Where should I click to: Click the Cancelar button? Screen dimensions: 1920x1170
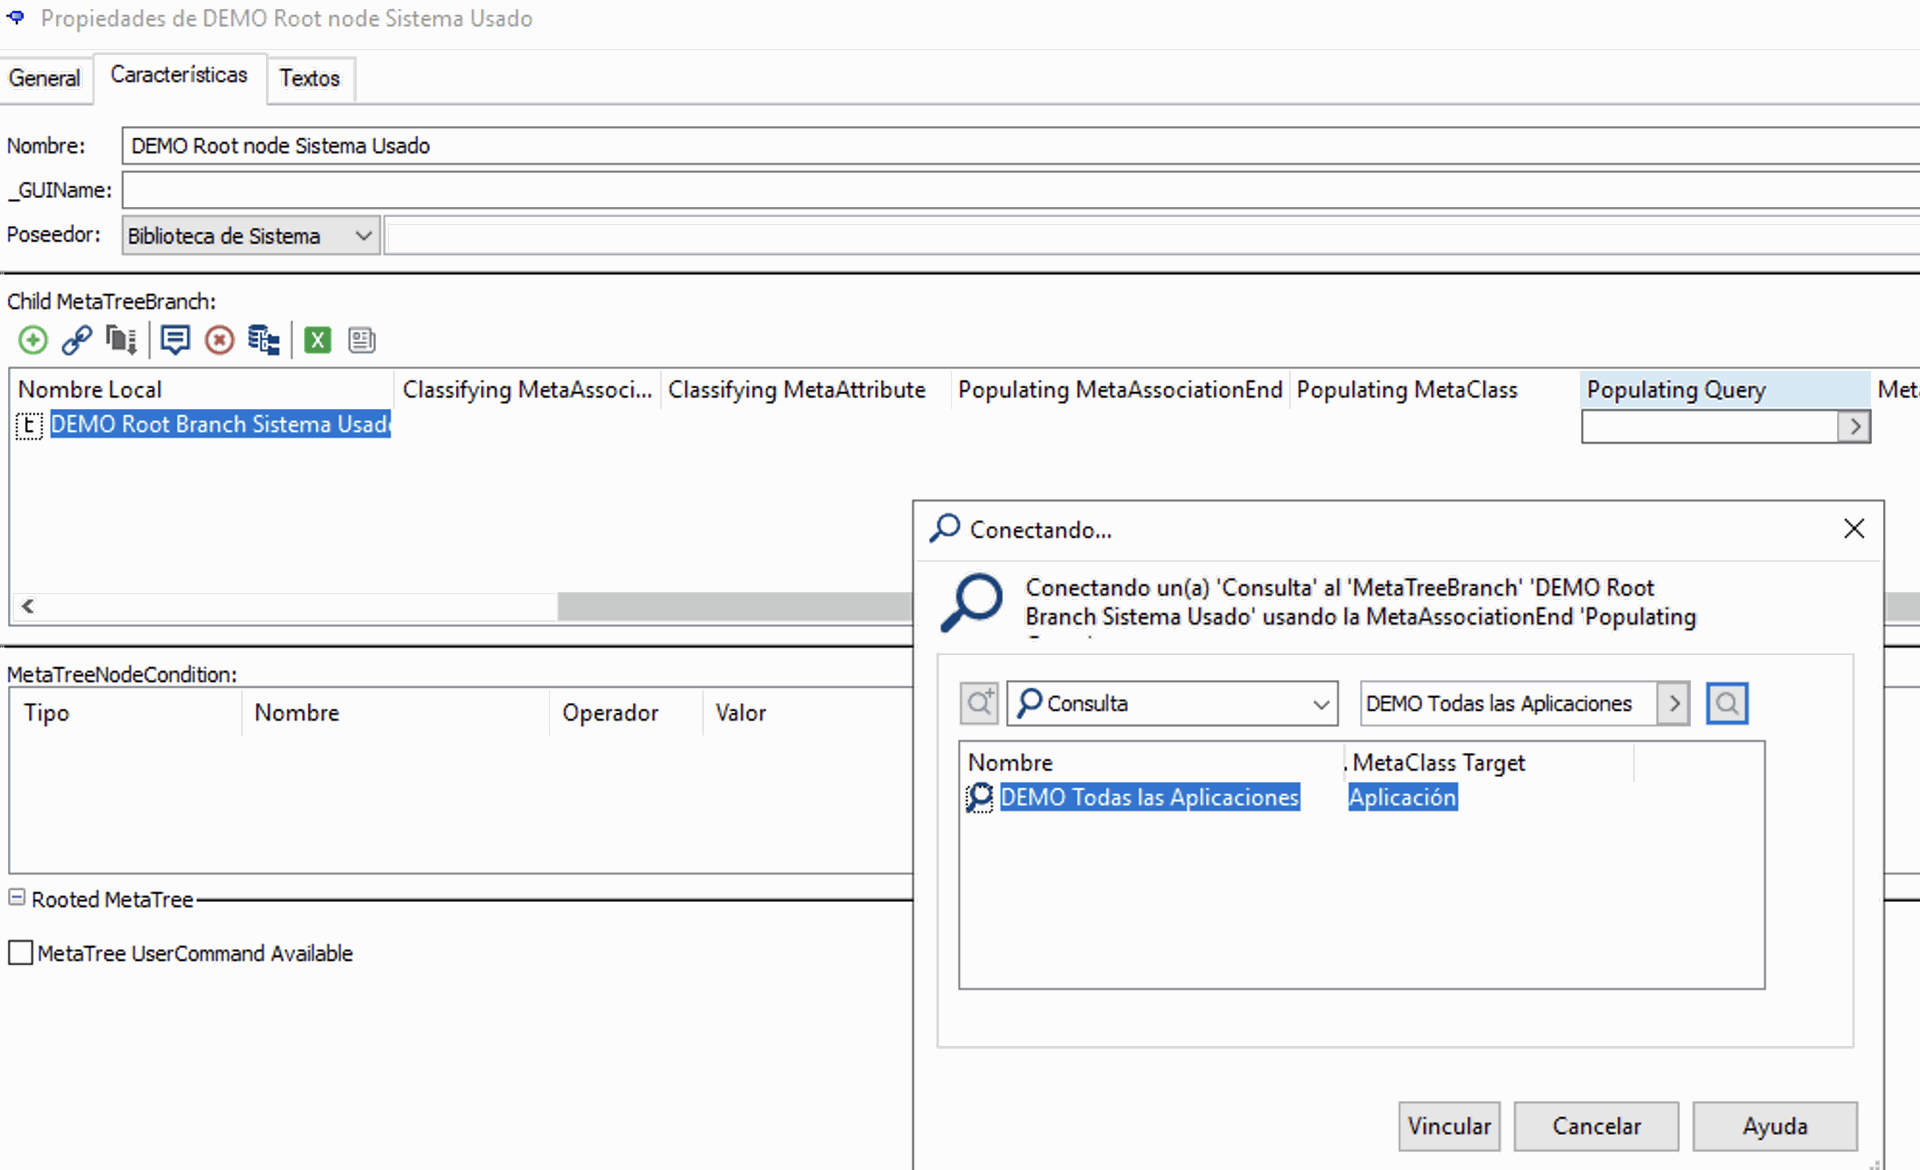(1596, 1126)
